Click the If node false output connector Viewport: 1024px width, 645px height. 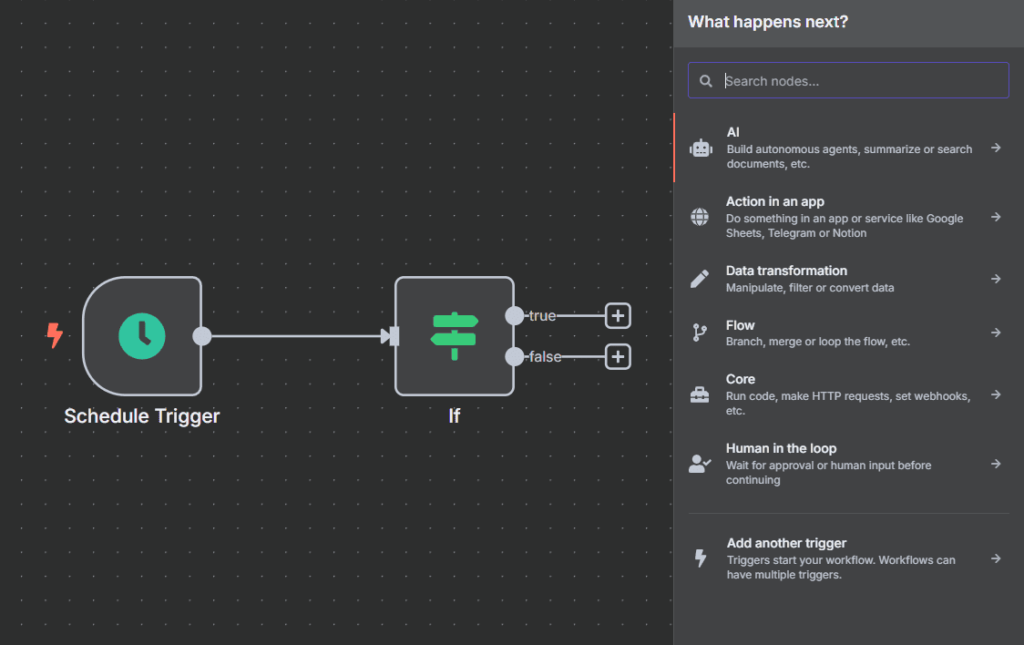coord(515,356)
